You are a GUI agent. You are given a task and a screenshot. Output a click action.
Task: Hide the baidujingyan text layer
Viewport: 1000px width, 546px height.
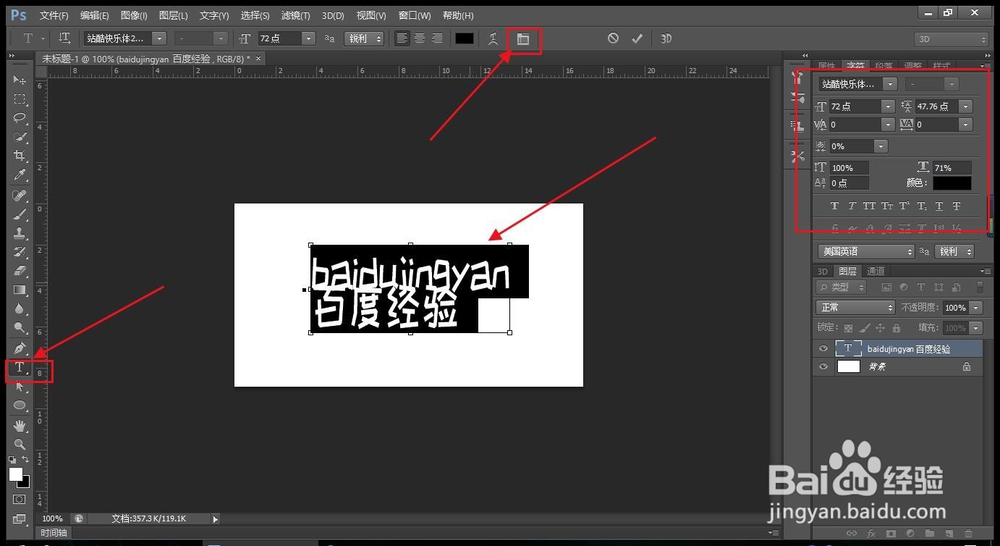(x=823, y=348)
